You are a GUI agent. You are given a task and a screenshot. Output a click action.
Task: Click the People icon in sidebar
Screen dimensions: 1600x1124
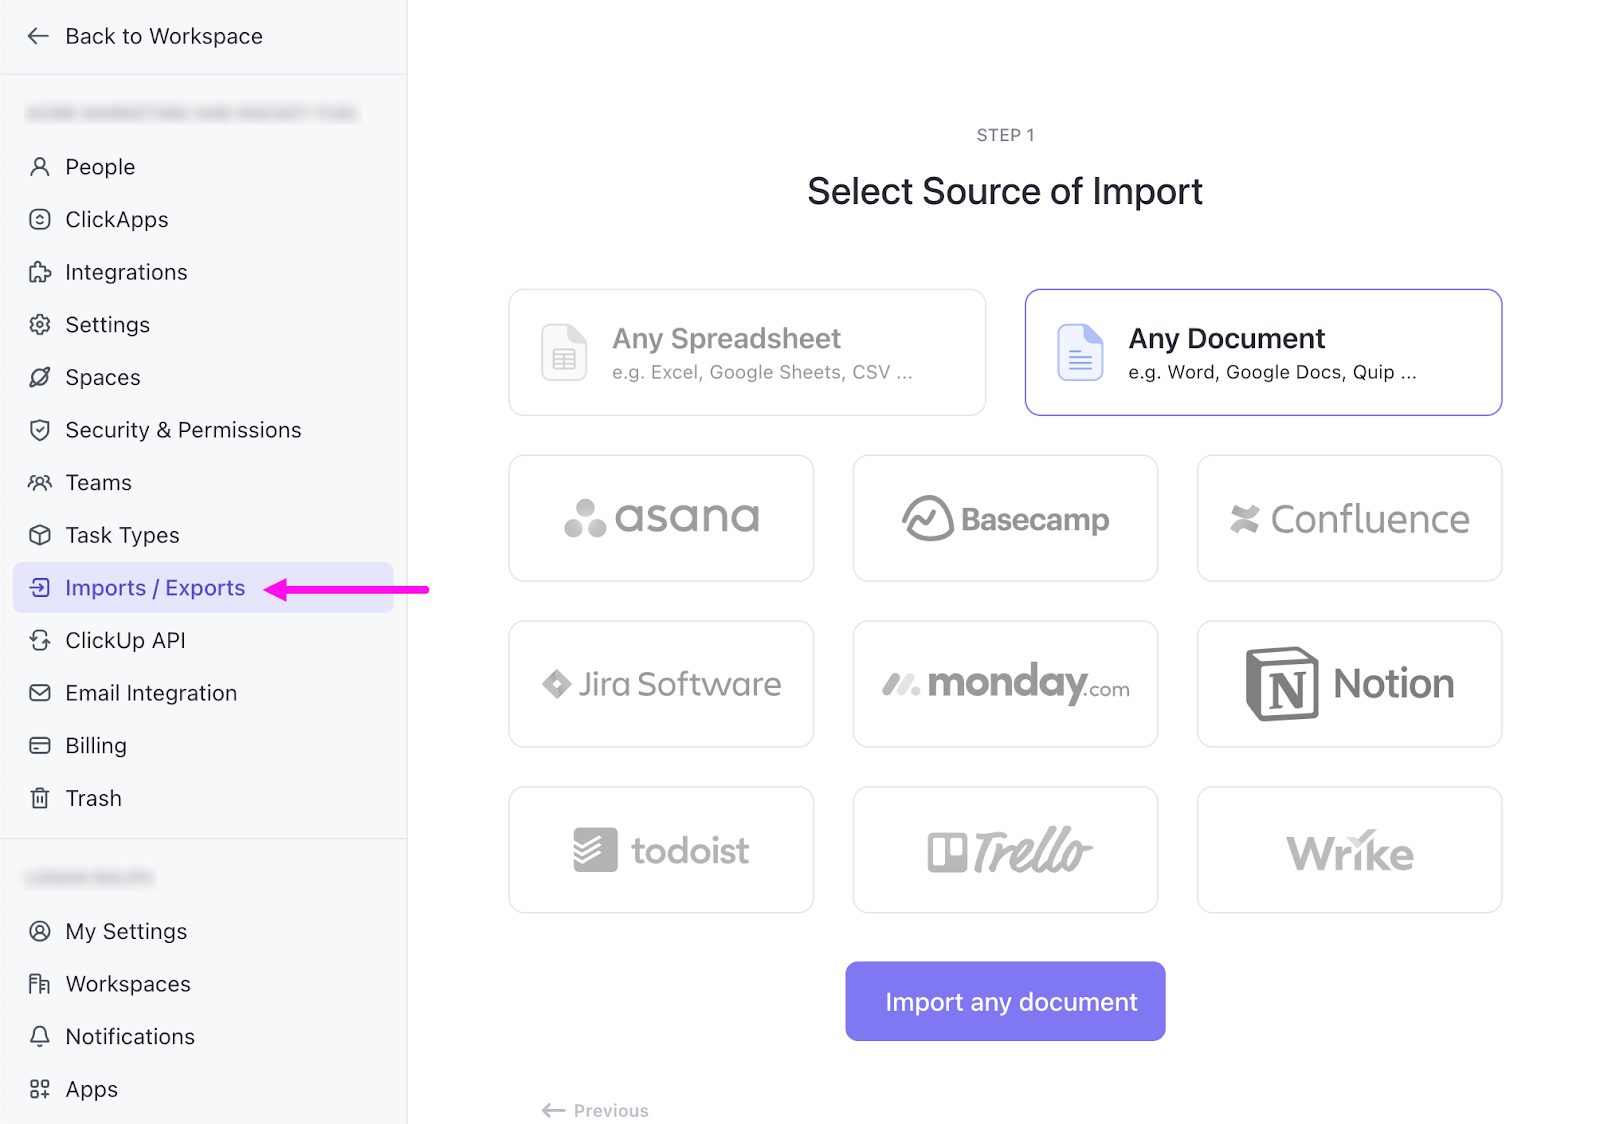click(x=40, y=167)
